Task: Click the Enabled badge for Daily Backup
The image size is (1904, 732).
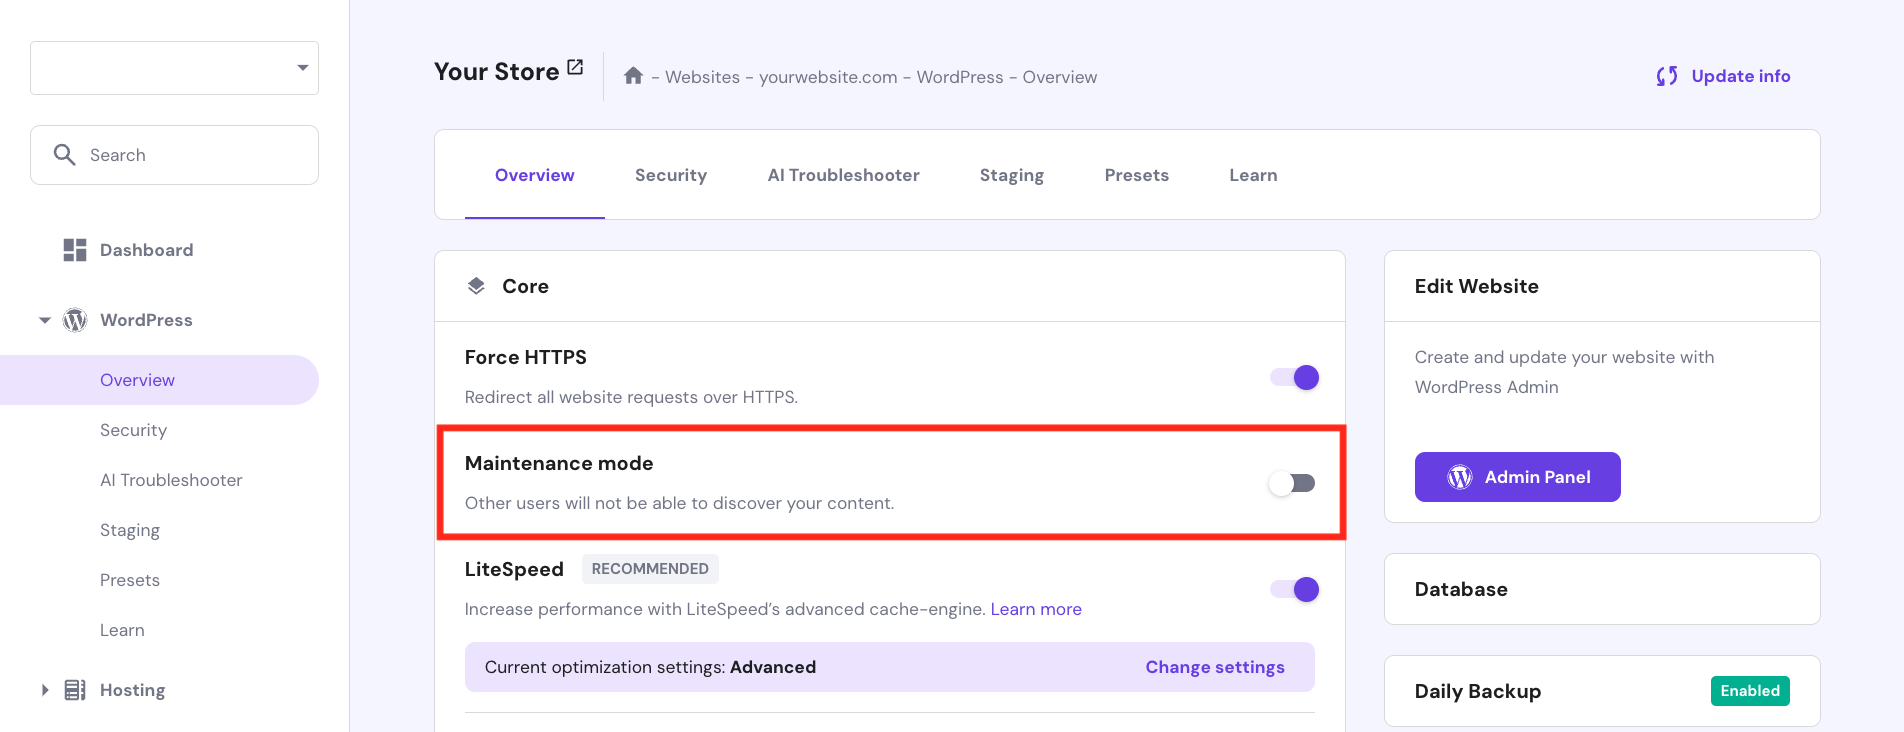Action: pyautogui.click(x=1749, y=690)
